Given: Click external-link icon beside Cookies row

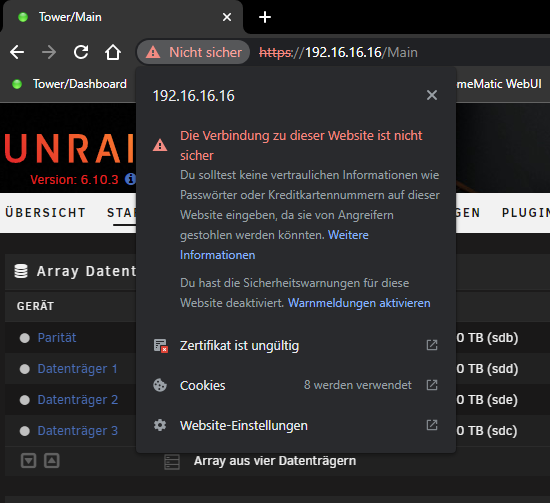Looking at the screenshot, I should 432,385.
